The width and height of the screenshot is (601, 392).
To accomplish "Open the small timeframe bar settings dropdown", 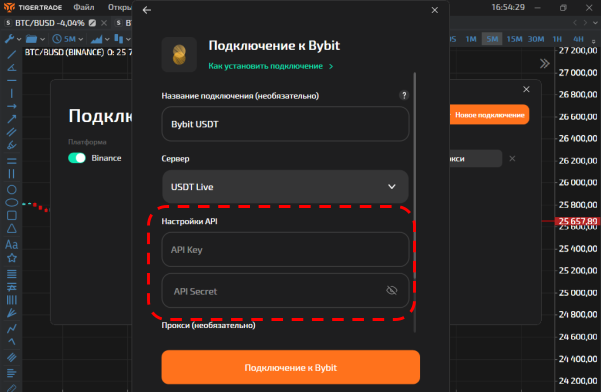I will pyautogui.click(x=593, y=41).
